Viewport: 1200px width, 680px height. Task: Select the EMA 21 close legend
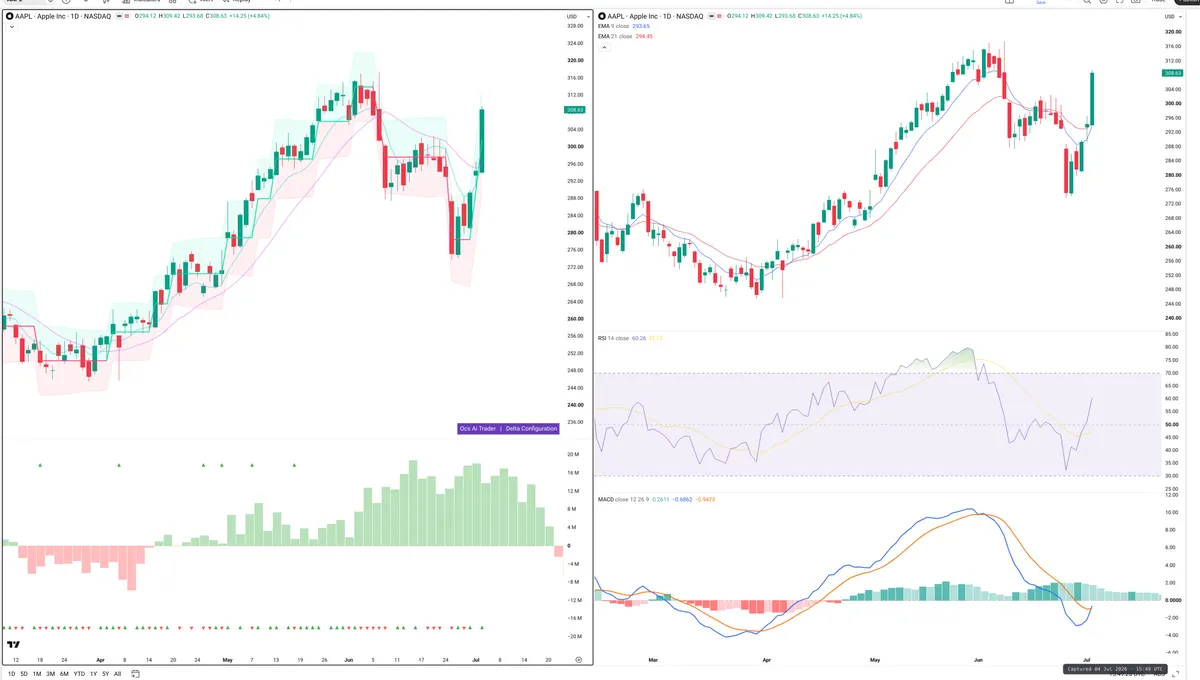pyautogui.click(x=617, y=36)
